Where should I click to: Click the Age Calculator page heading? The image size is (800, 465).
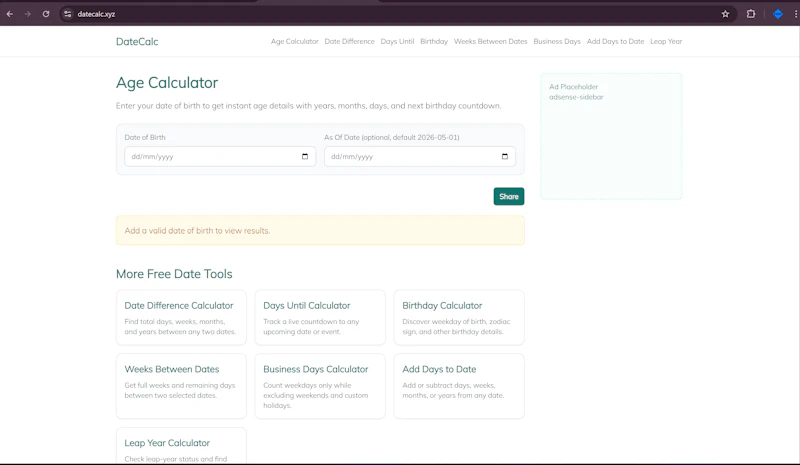(167, 83)
